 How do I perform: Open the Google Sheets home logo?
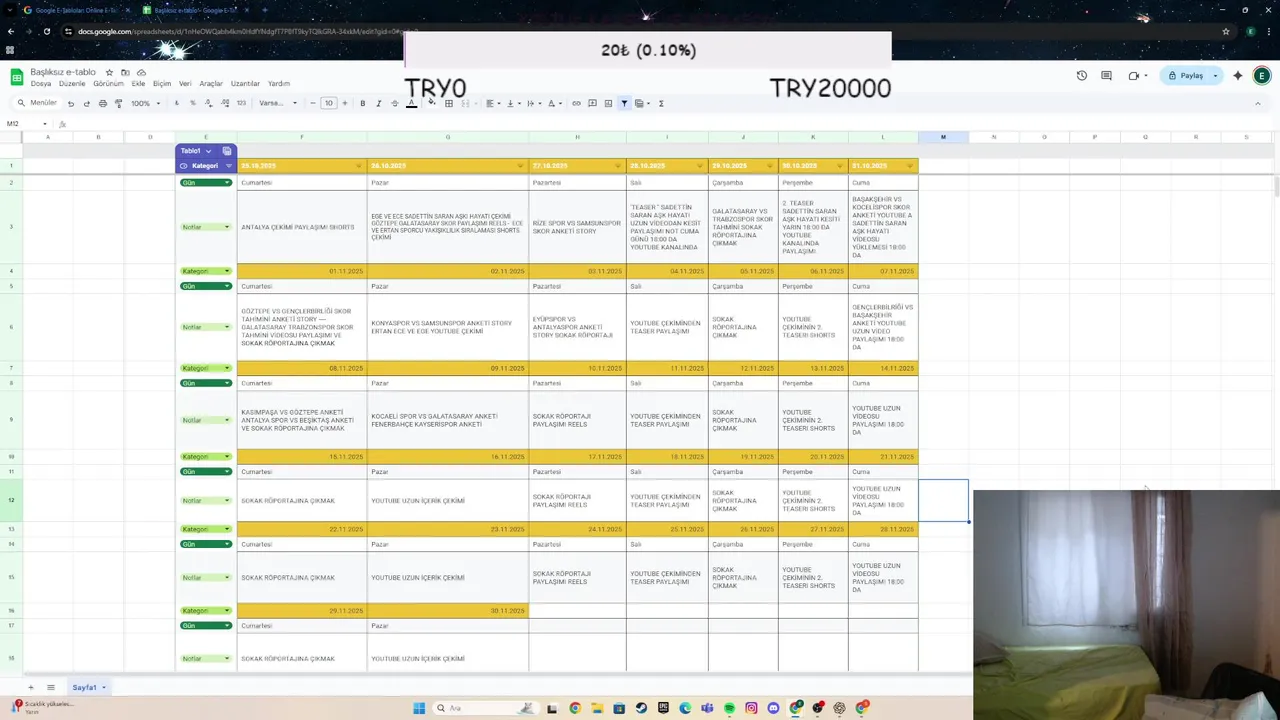point(16,77)
